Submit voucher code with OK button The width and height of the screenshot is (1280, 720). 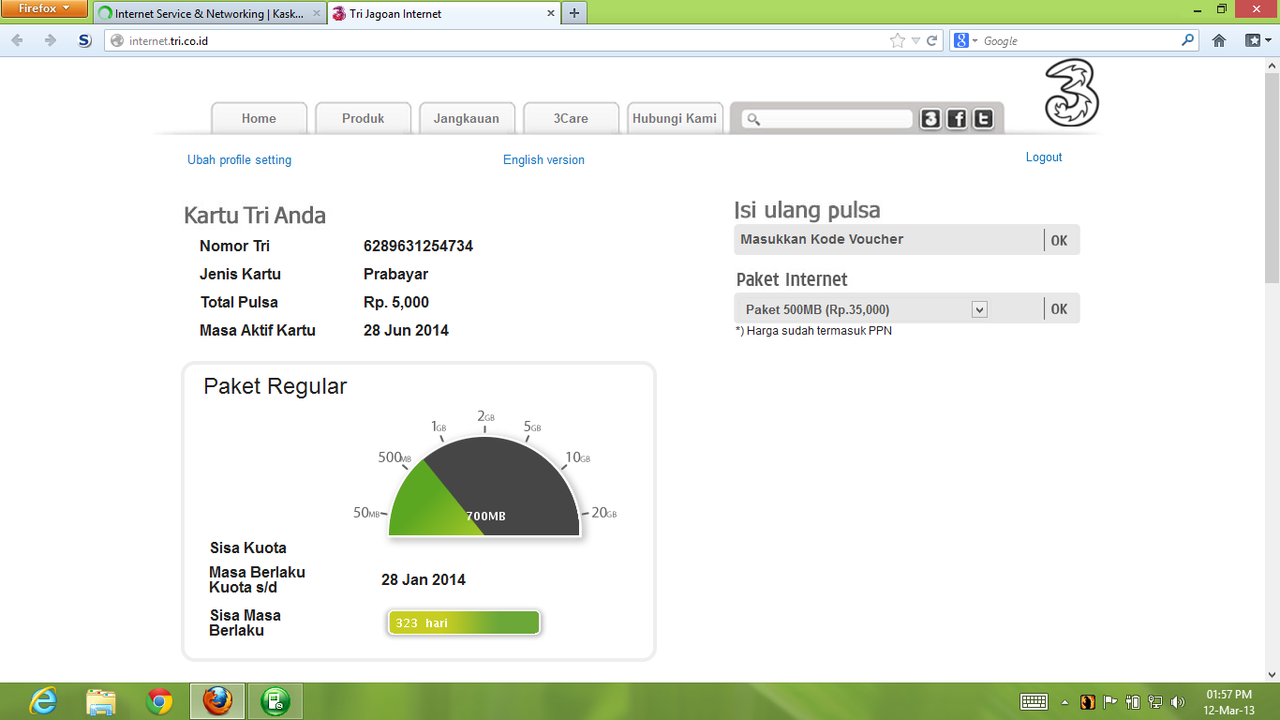(x=1059, y=241)
